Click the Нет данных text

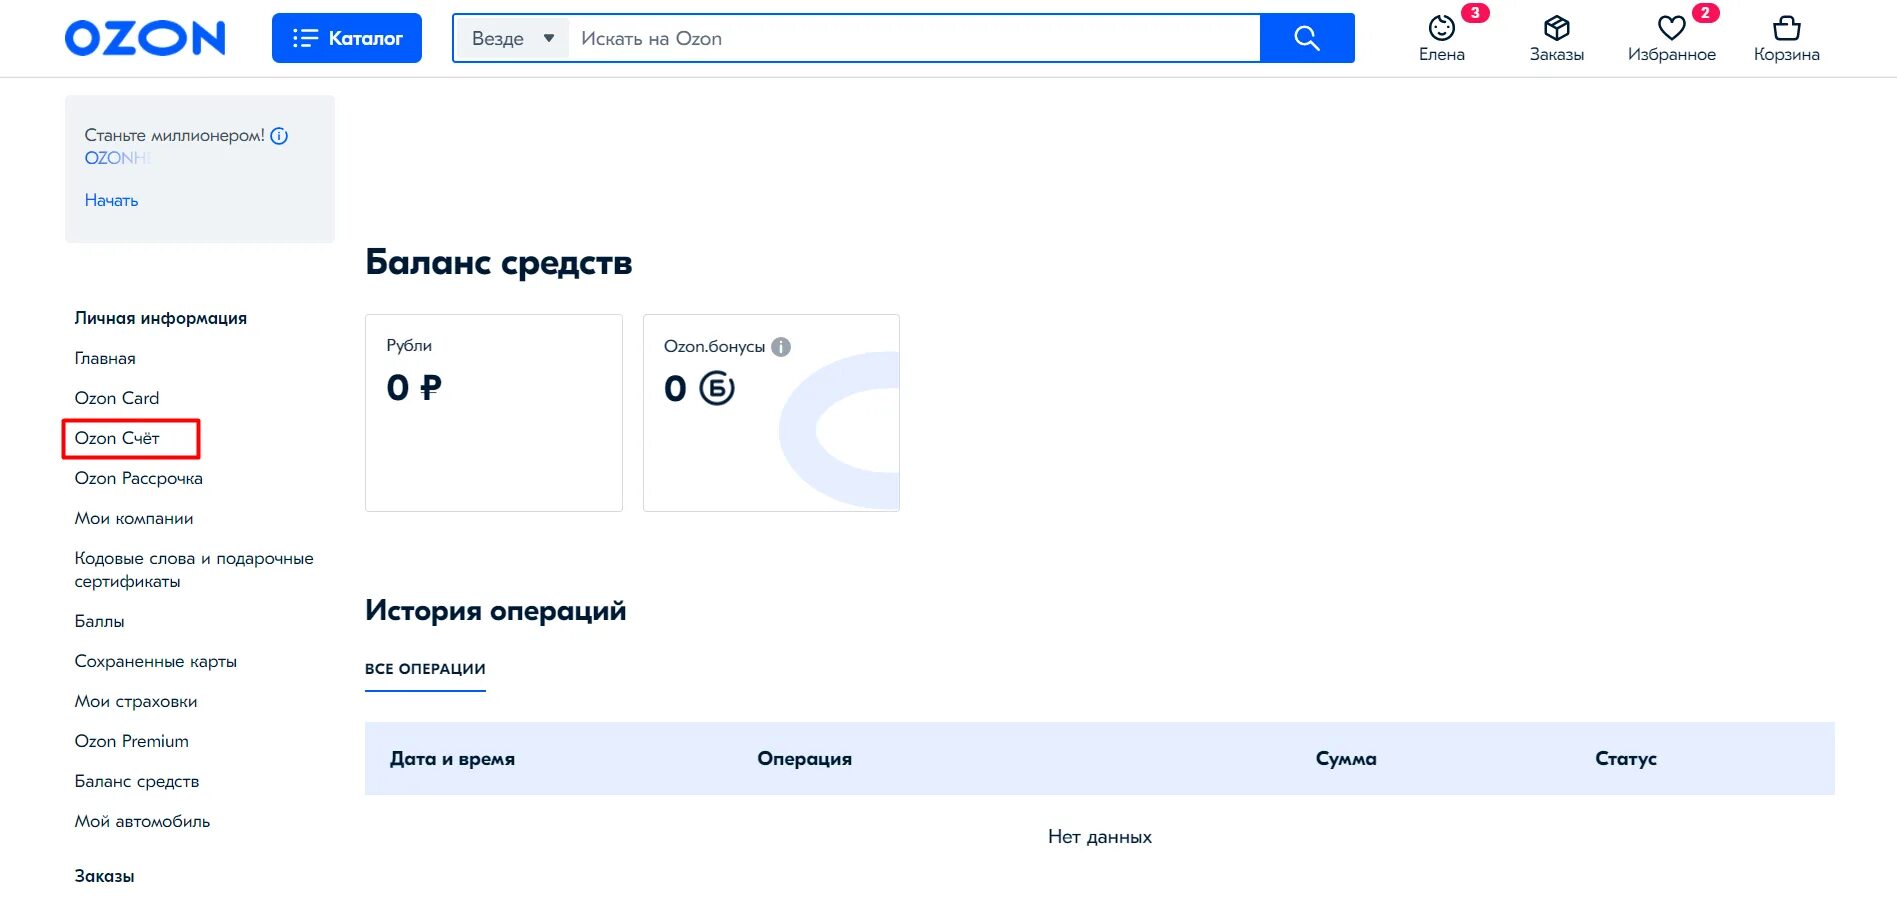coord(1100,837)
